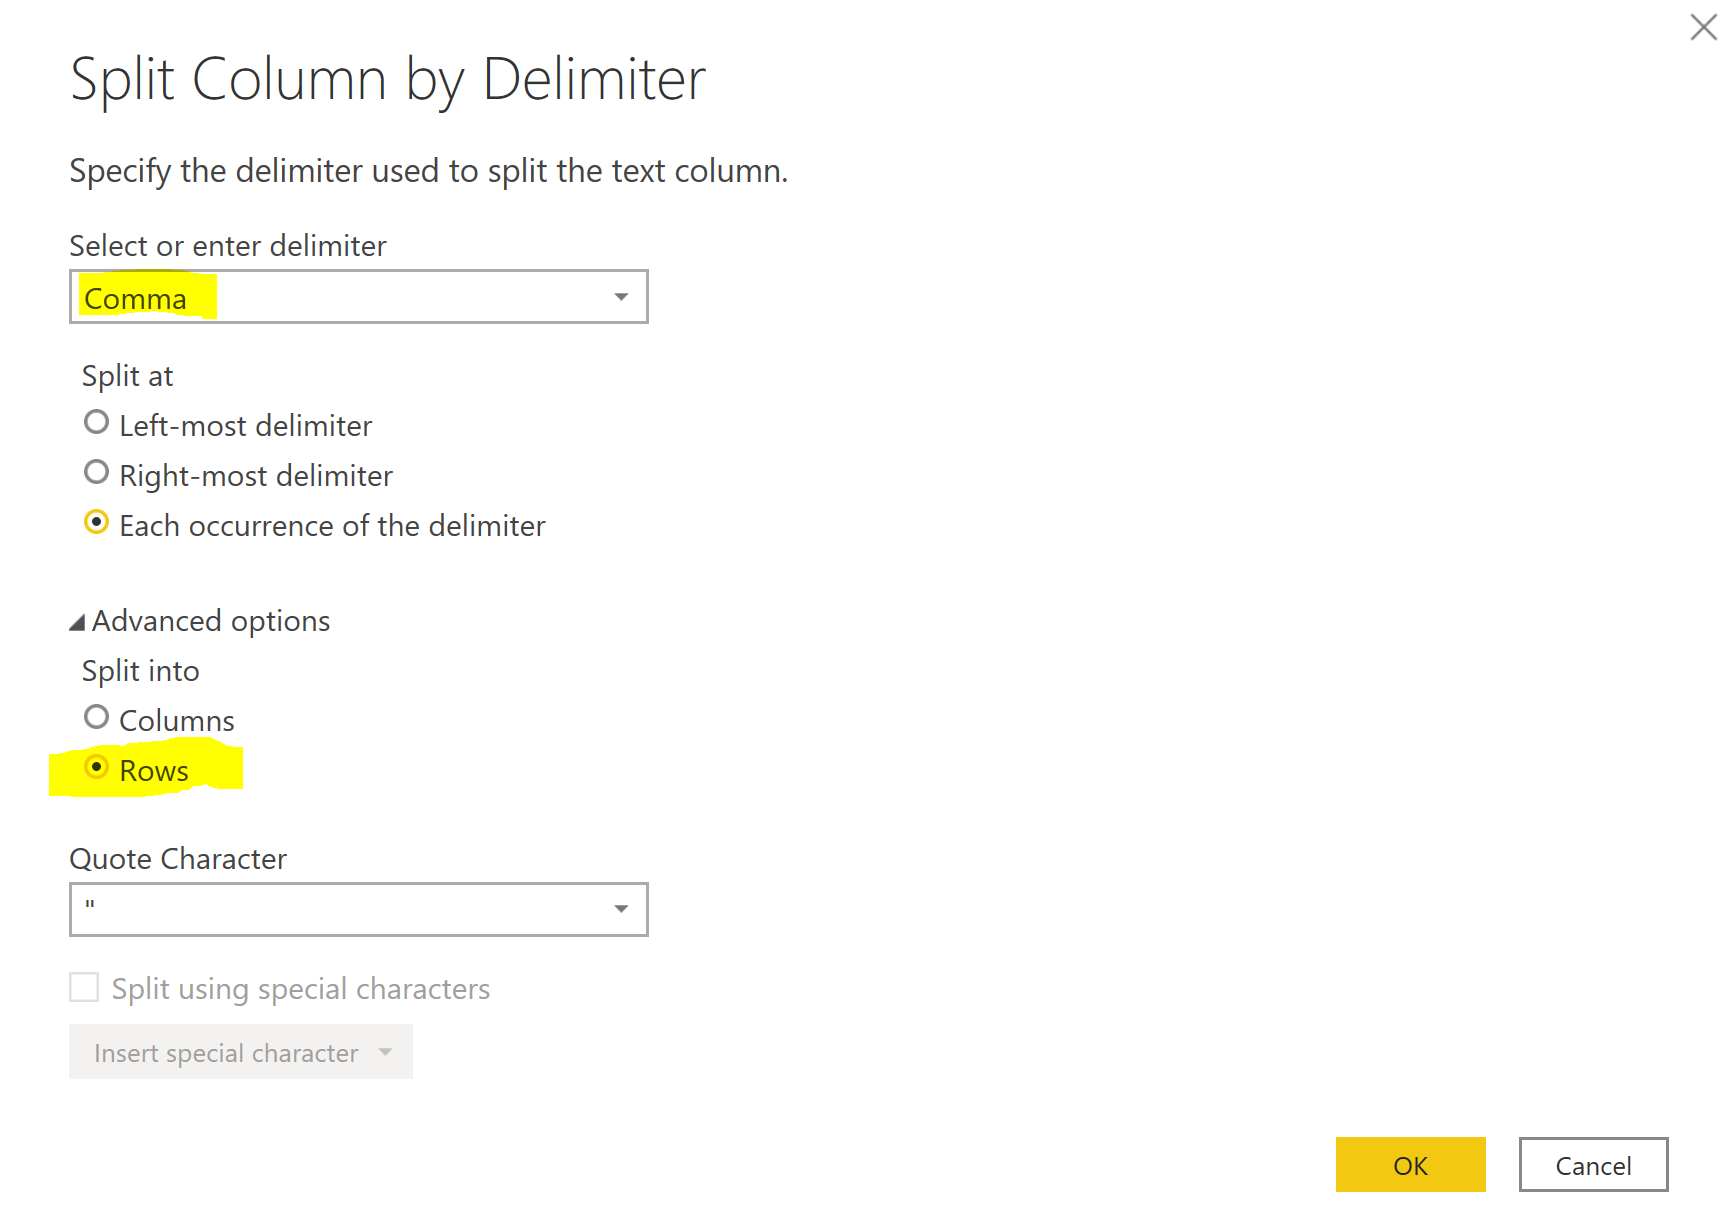Click the Advanced options triangle icon
Image resolution: width=1732 pixels, height=1231 pixels.
point(77,623)
